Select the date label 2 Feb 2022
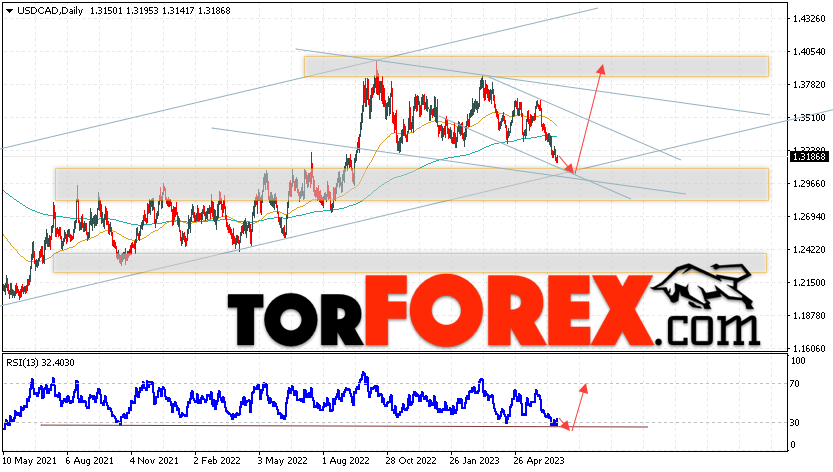833x472 pixels. (x=217, y=460)
